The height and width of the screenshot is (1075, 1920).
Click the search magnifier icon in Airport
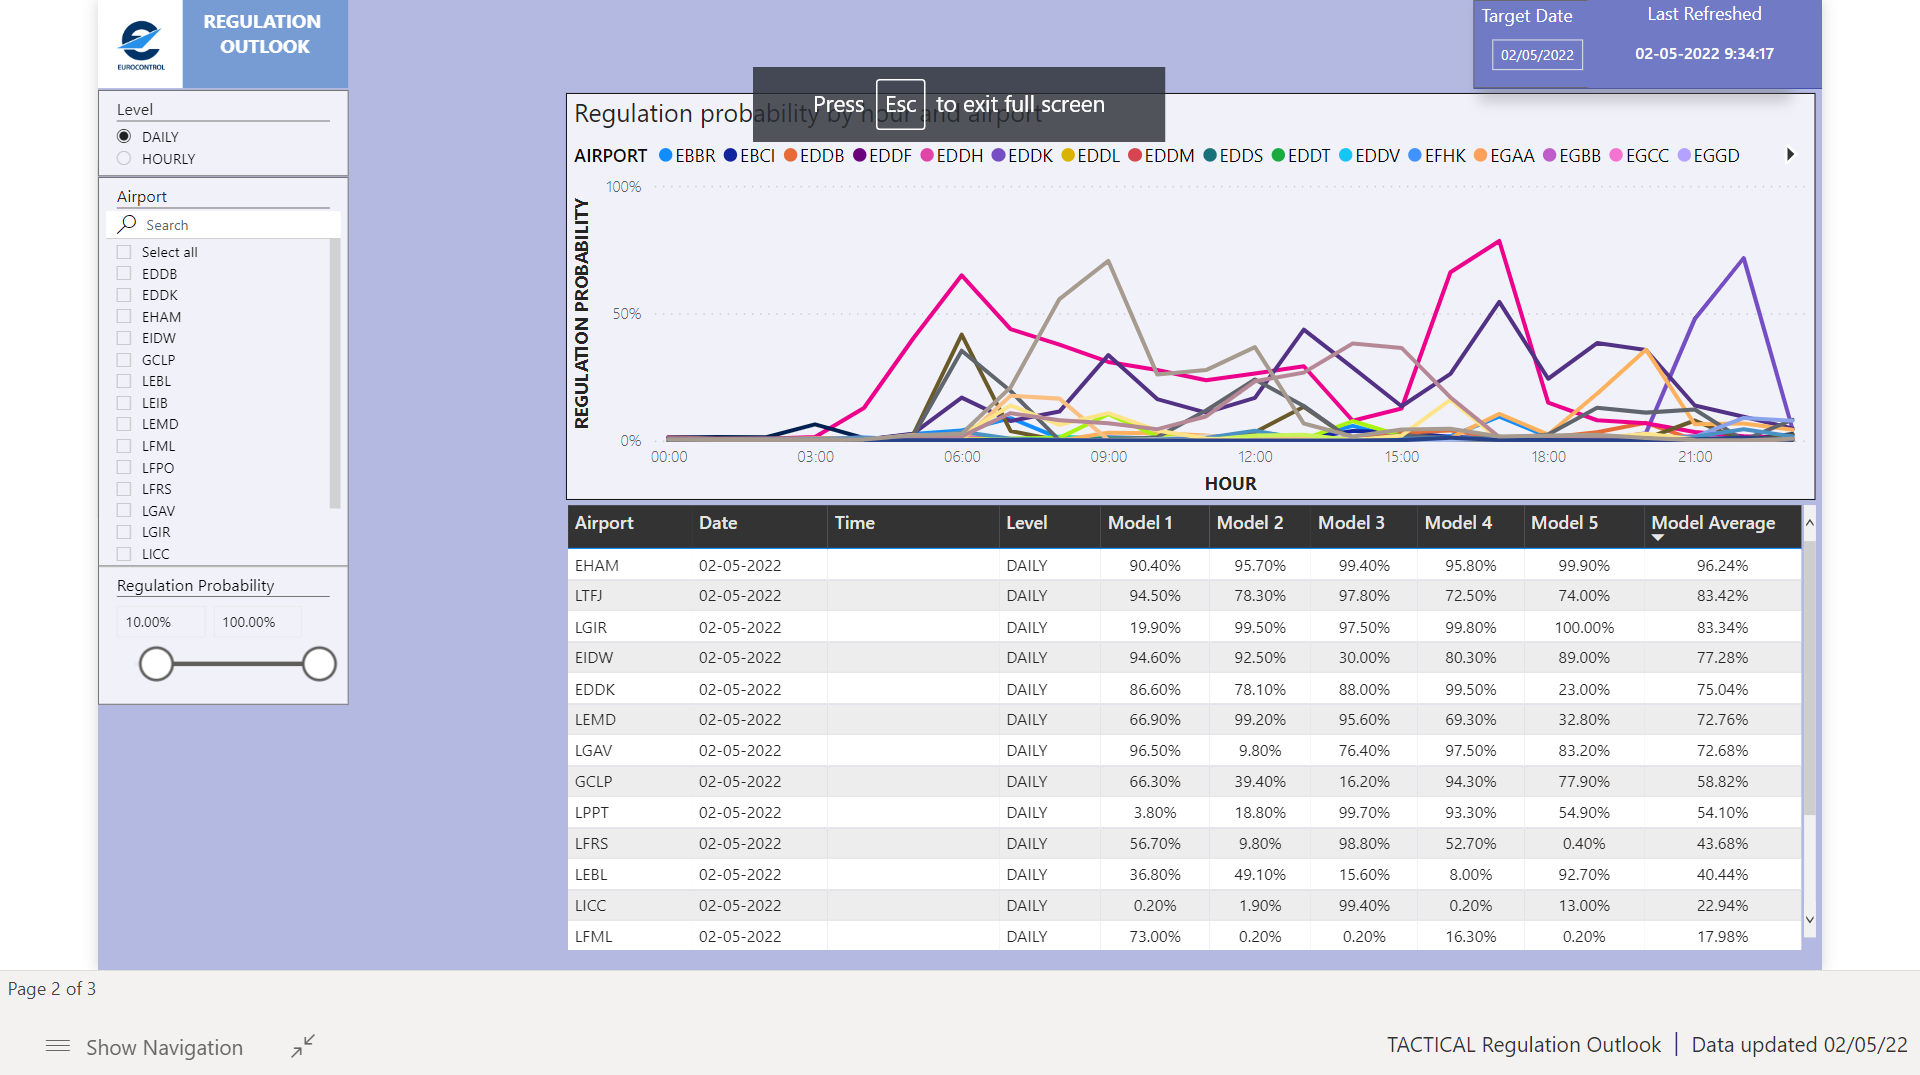click(127, 224)
